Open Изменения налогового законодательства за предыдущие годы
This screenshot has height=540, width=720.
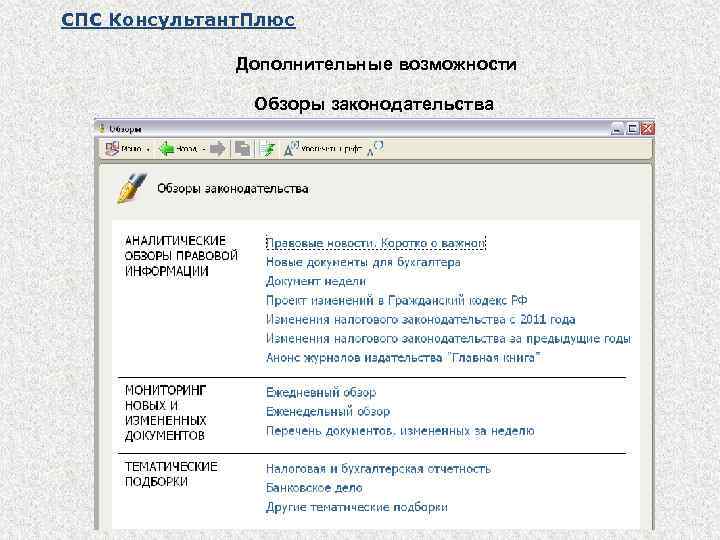449,338
